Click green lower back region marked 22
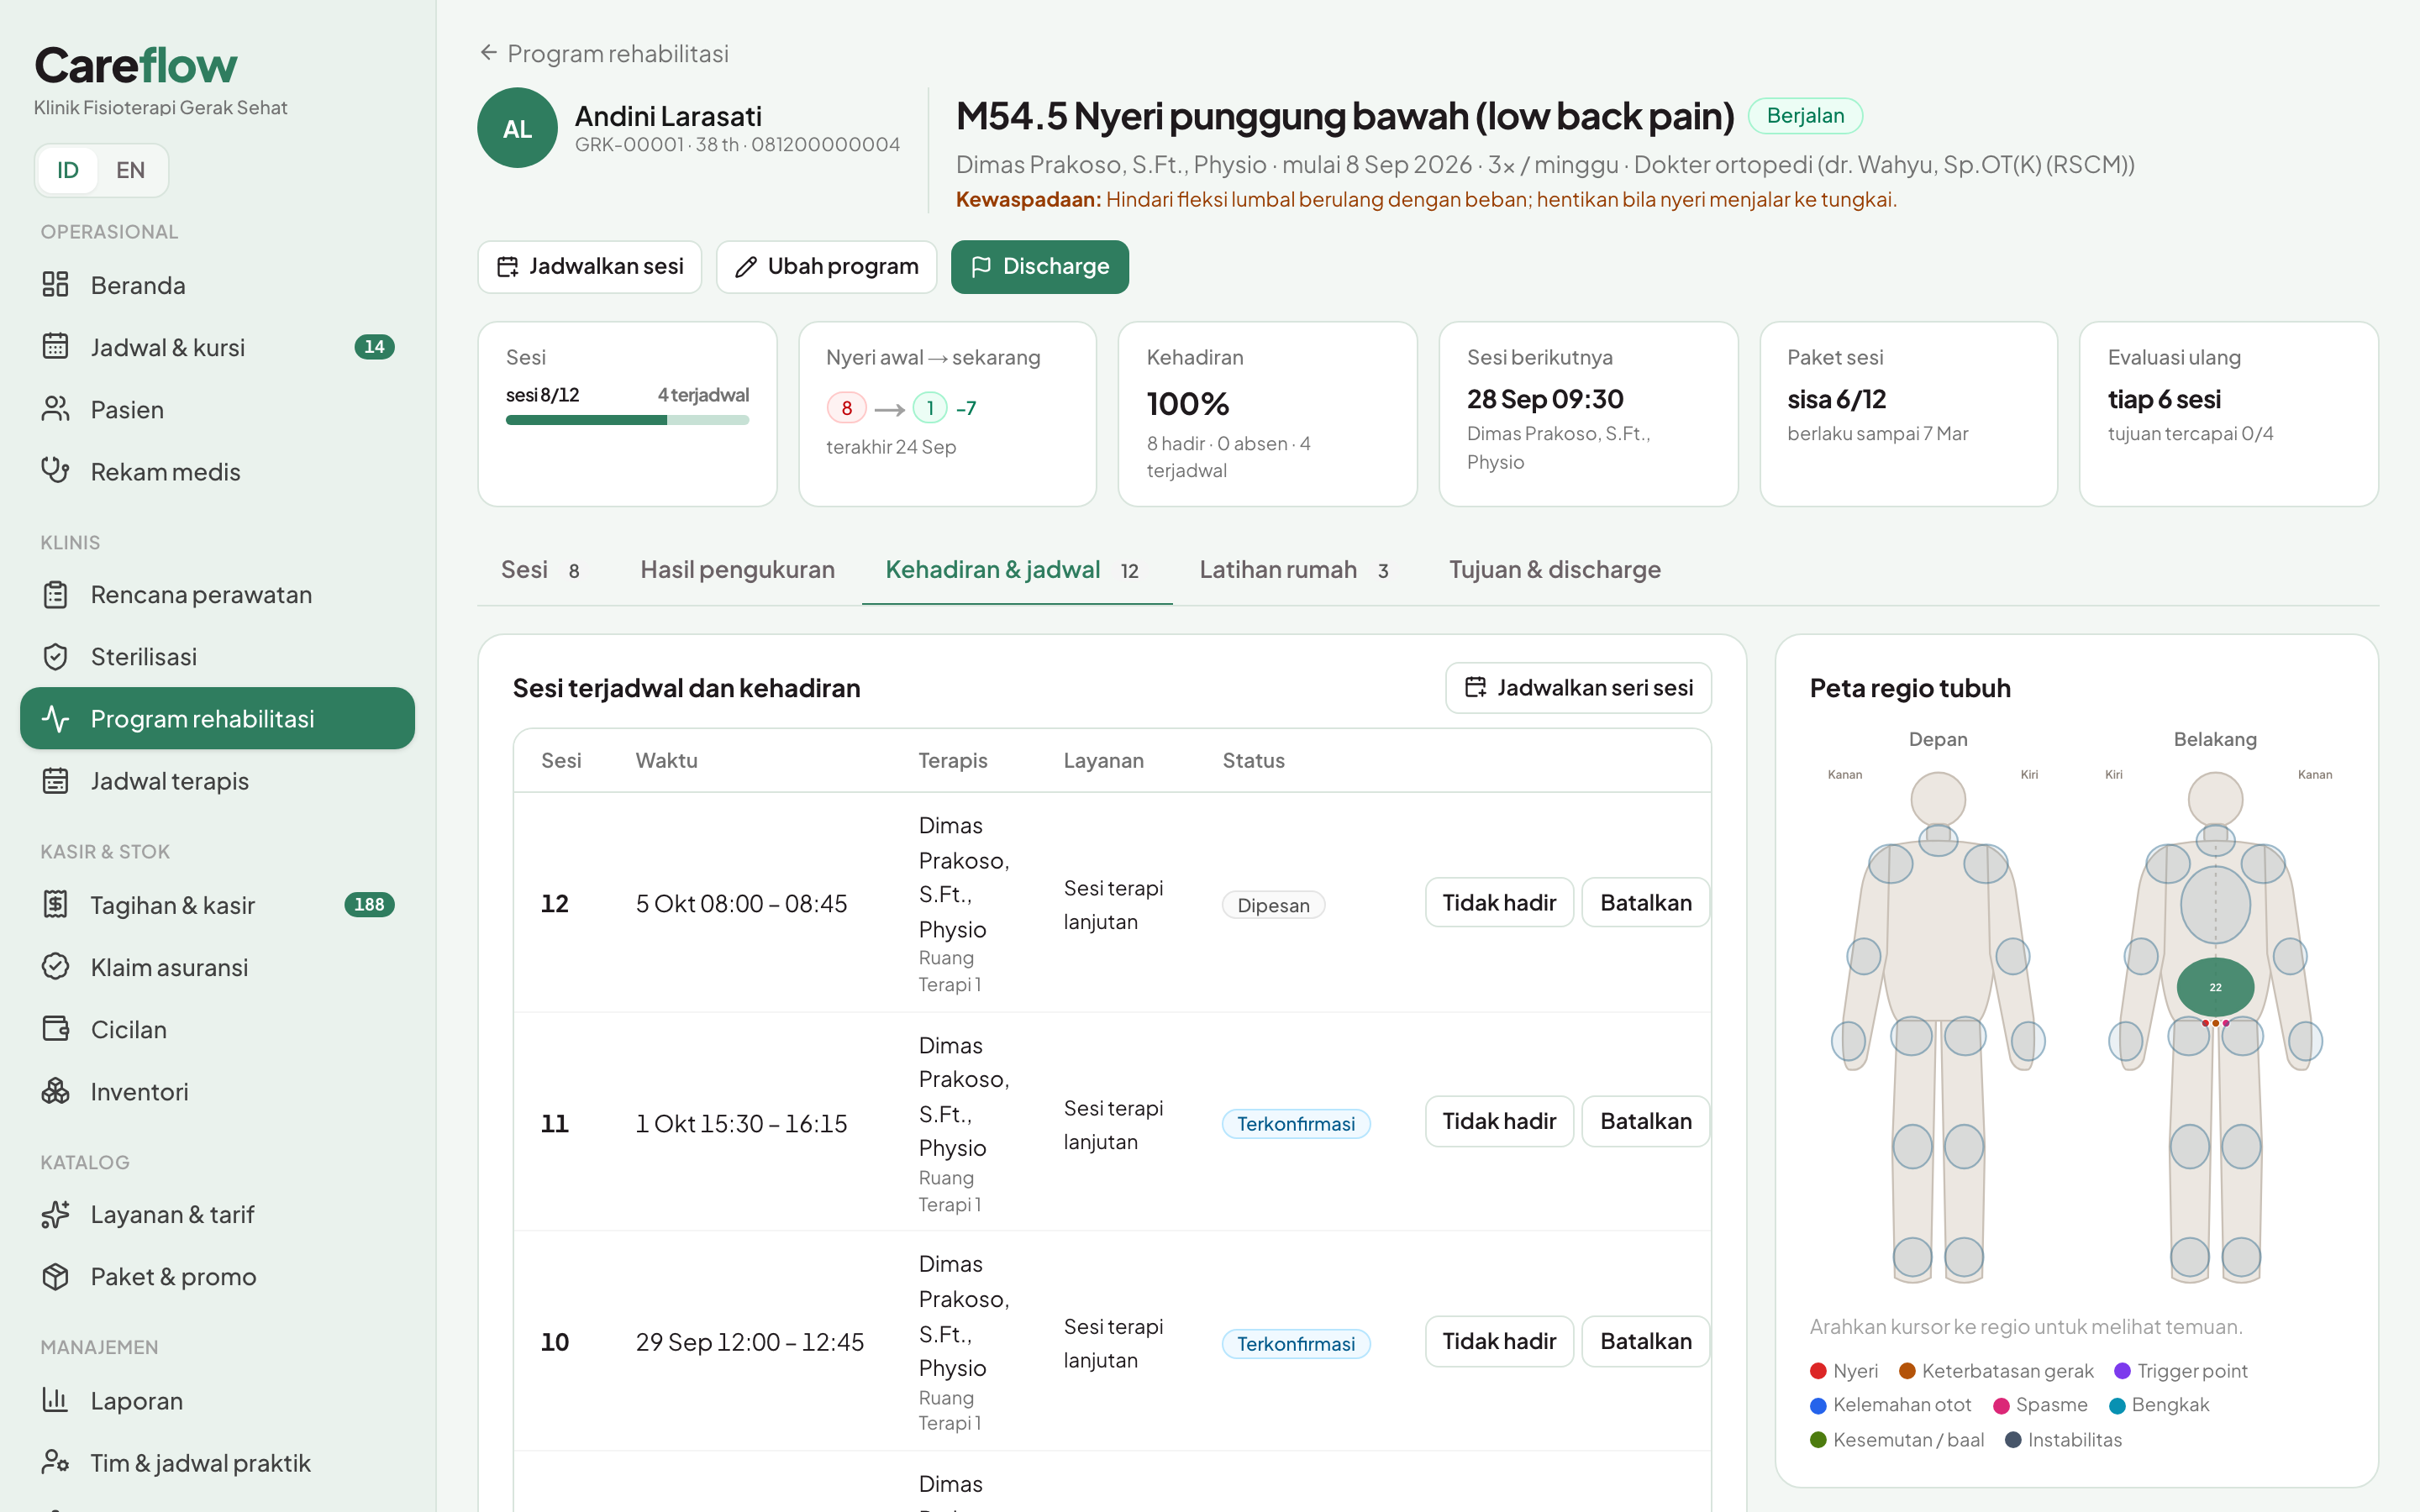2420x1512 pixels. click(x=2215, y=987)
